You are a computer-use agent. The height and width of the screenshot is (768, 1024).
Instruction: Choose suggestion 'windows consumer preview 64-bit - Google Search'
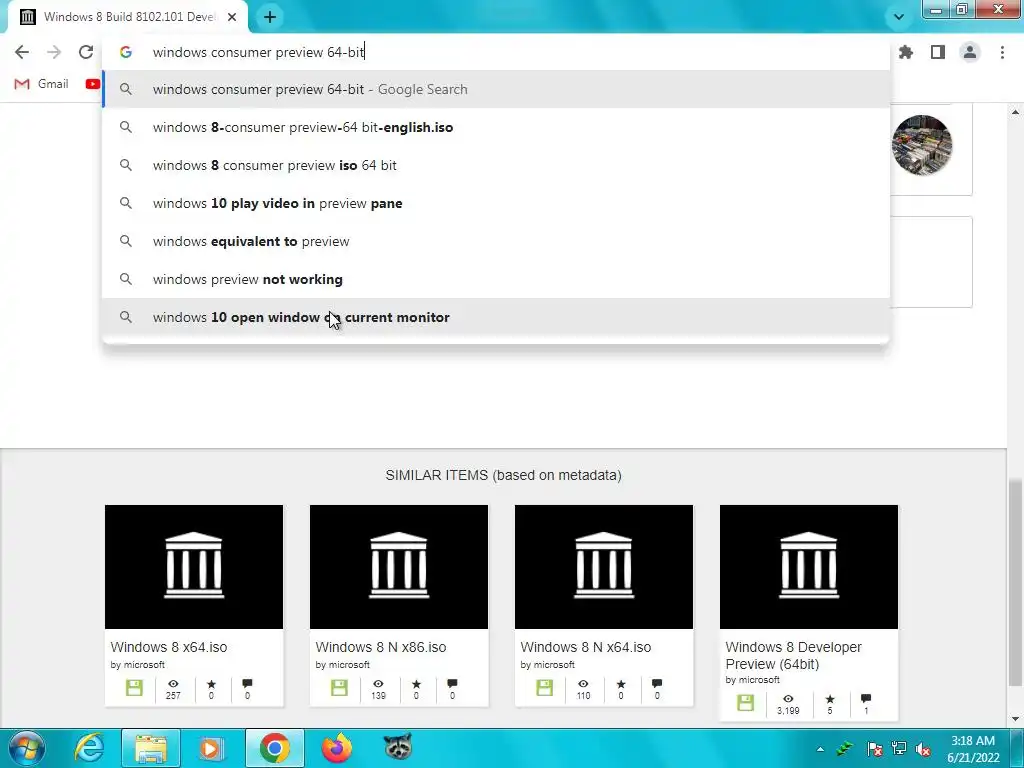(x=496, y=89)
